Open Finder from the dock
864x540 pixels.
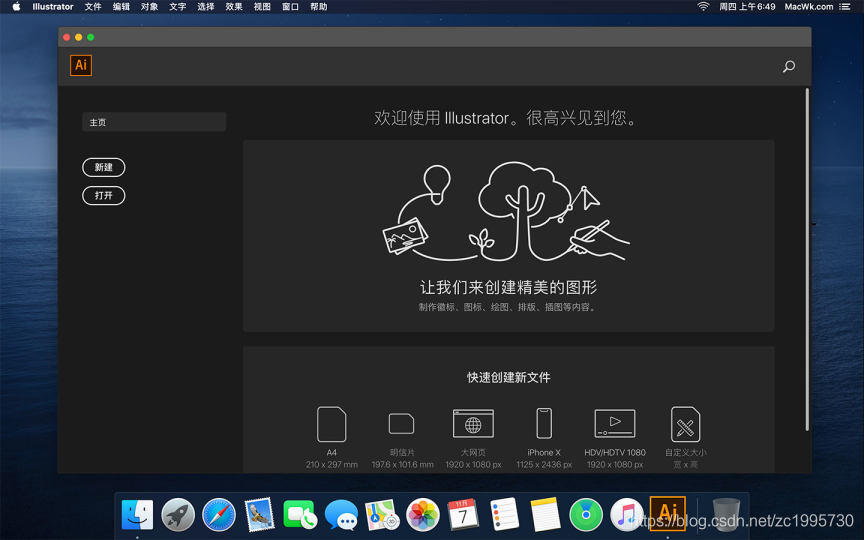tap(137, 515)
